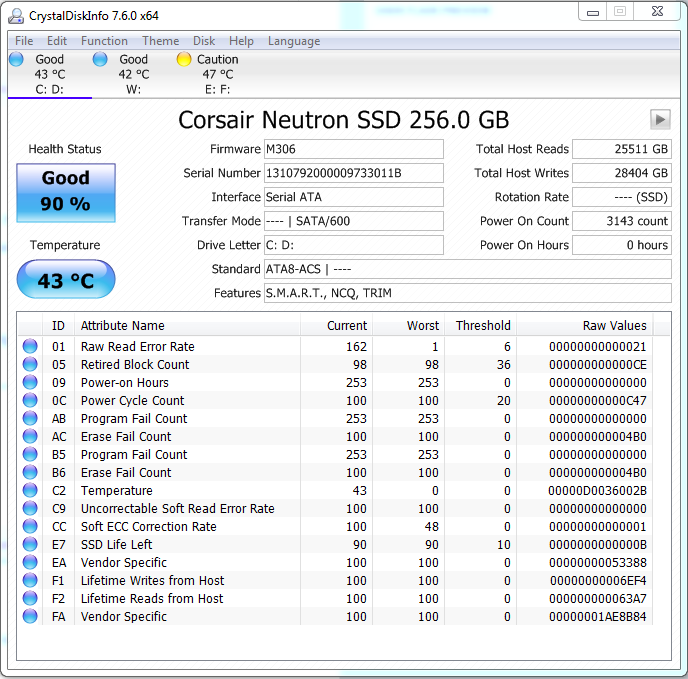The height and width of the screenshot is (679, 688).
Task: Click status orb beside SSD Life Left
Action: (30, 545)
